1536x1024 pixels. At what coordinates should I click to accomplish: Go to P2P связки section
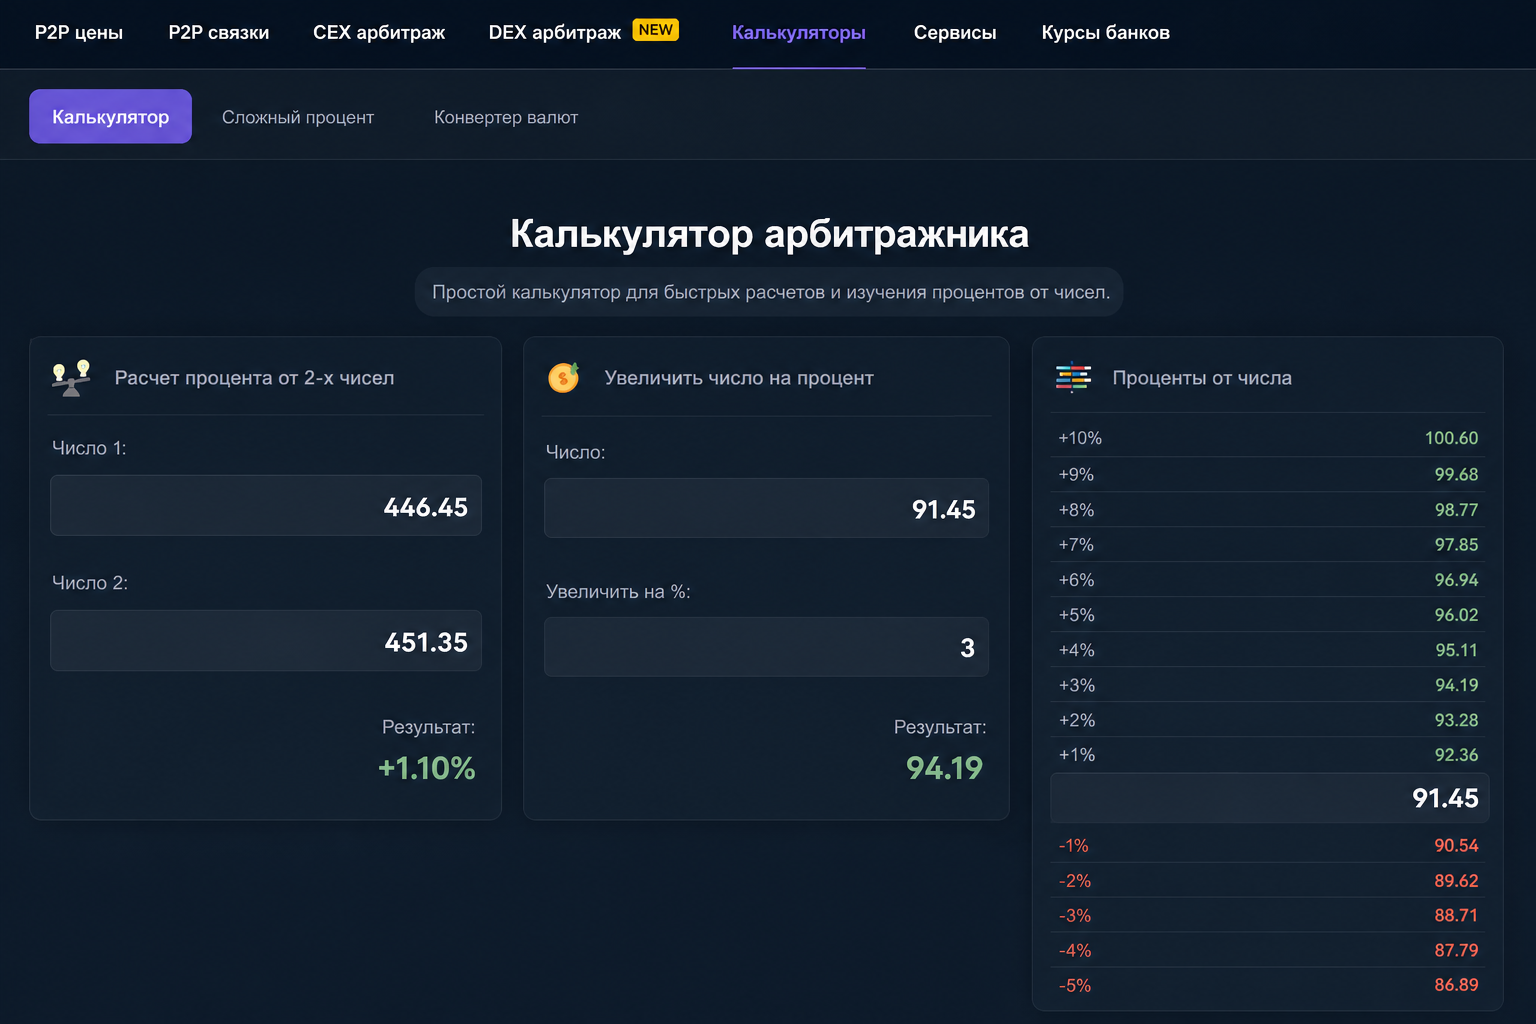pos(219,32)
